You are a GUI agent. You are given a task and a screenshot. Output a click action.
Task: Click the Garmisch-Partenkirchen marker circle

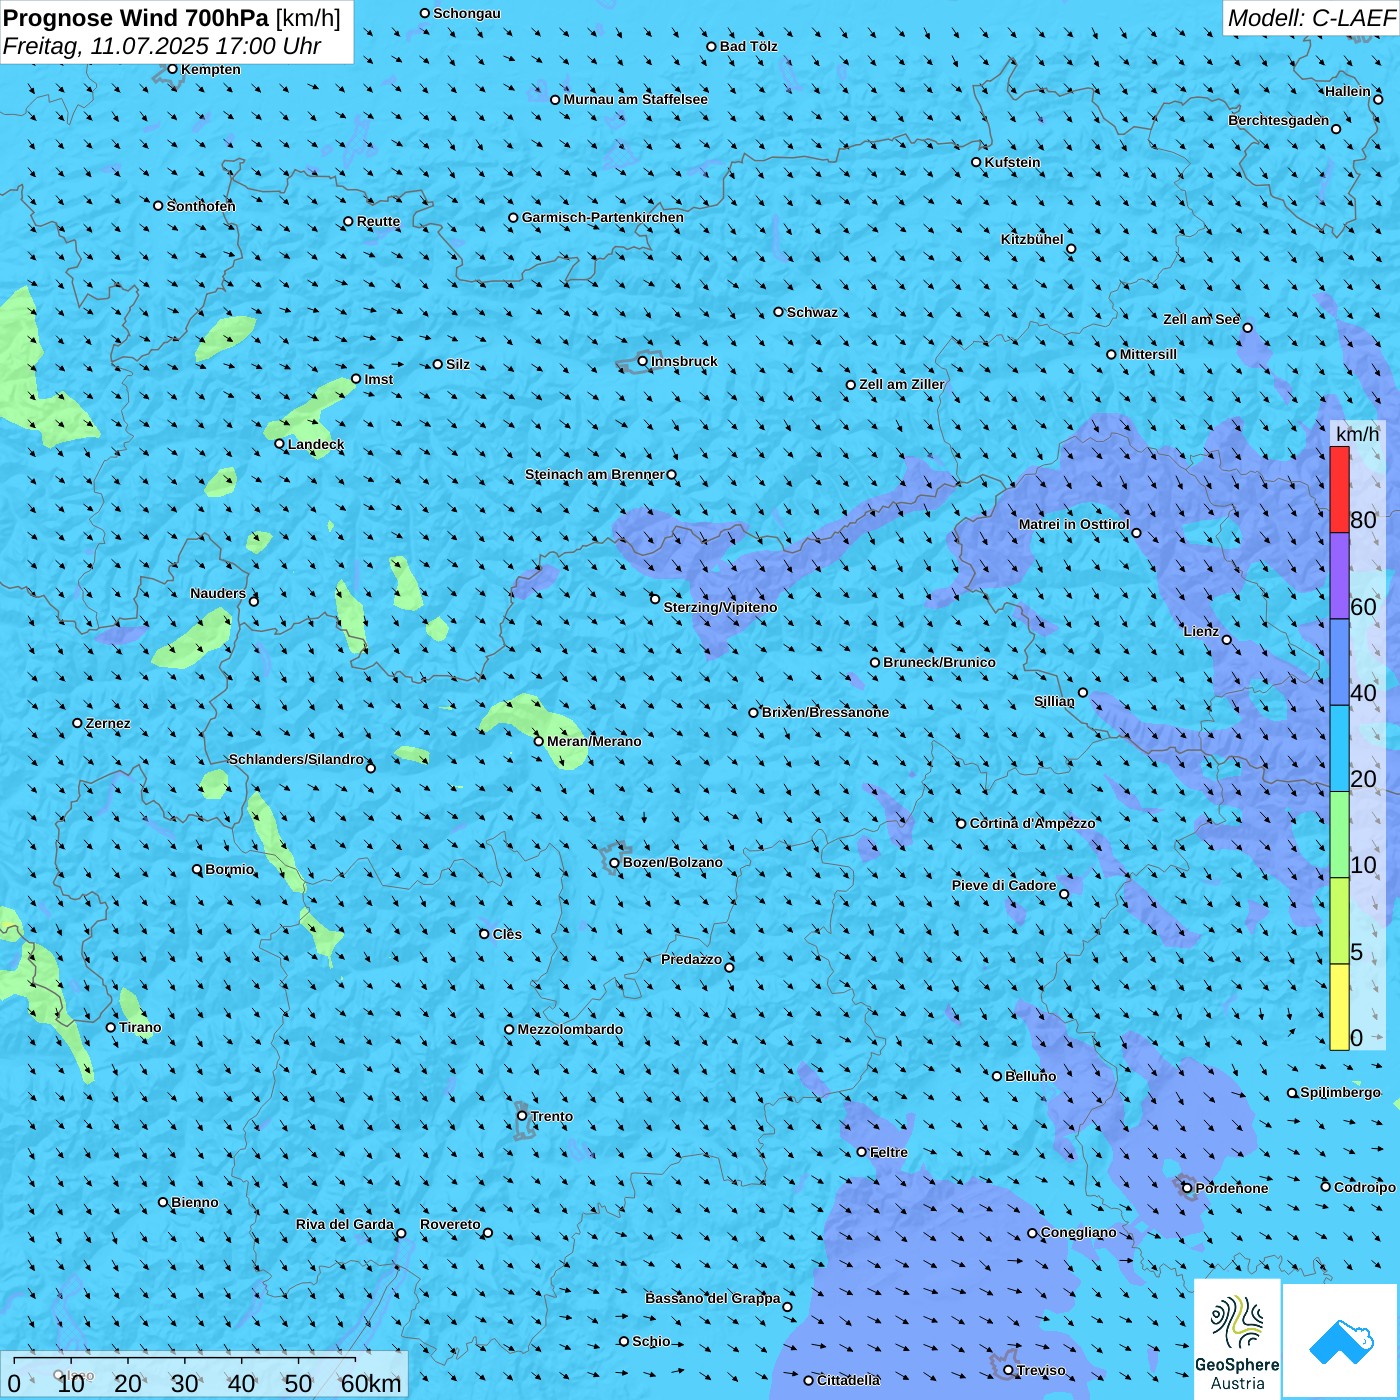pos(514,217)
